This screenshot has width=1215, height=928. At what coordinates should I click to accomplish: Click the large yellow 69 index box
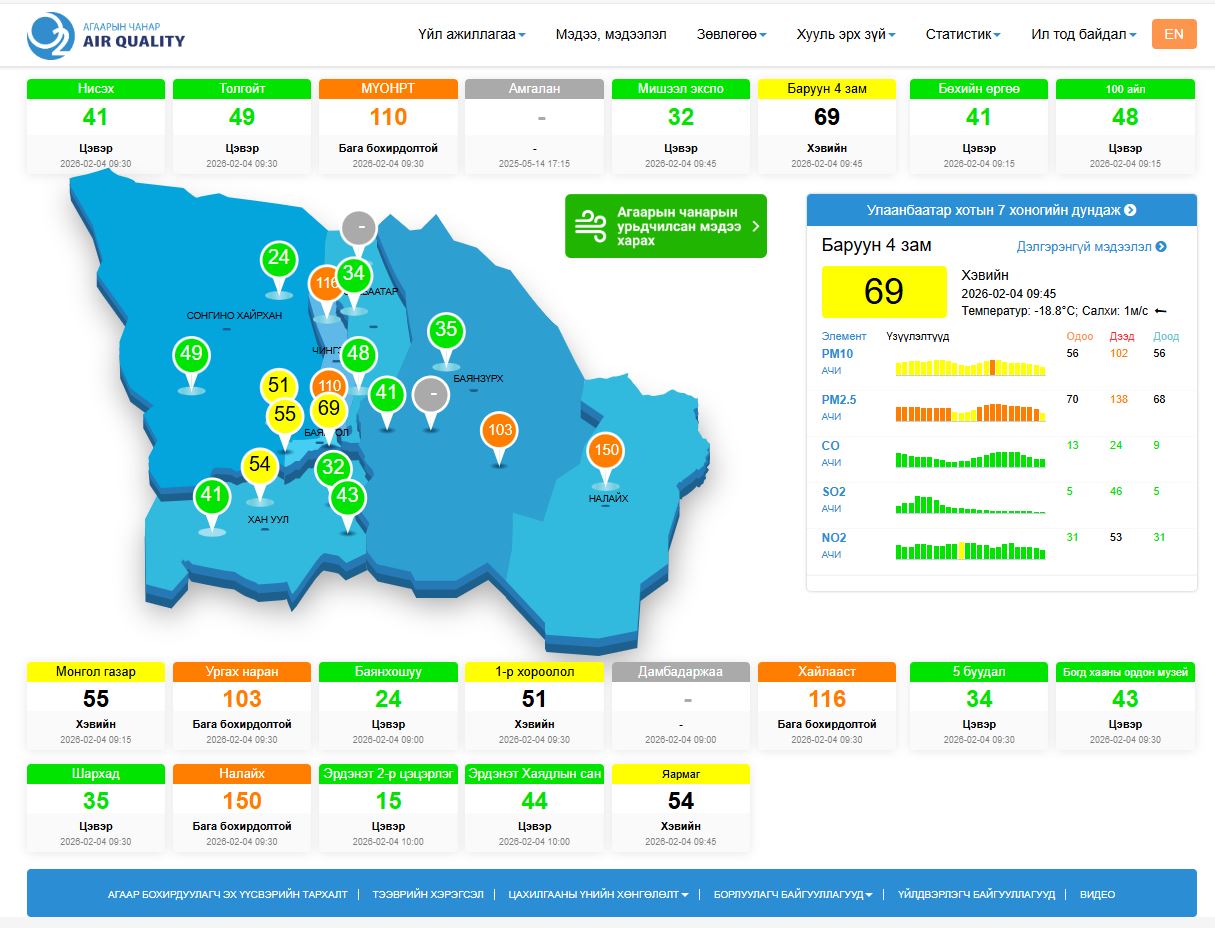[x=883, y=291]
